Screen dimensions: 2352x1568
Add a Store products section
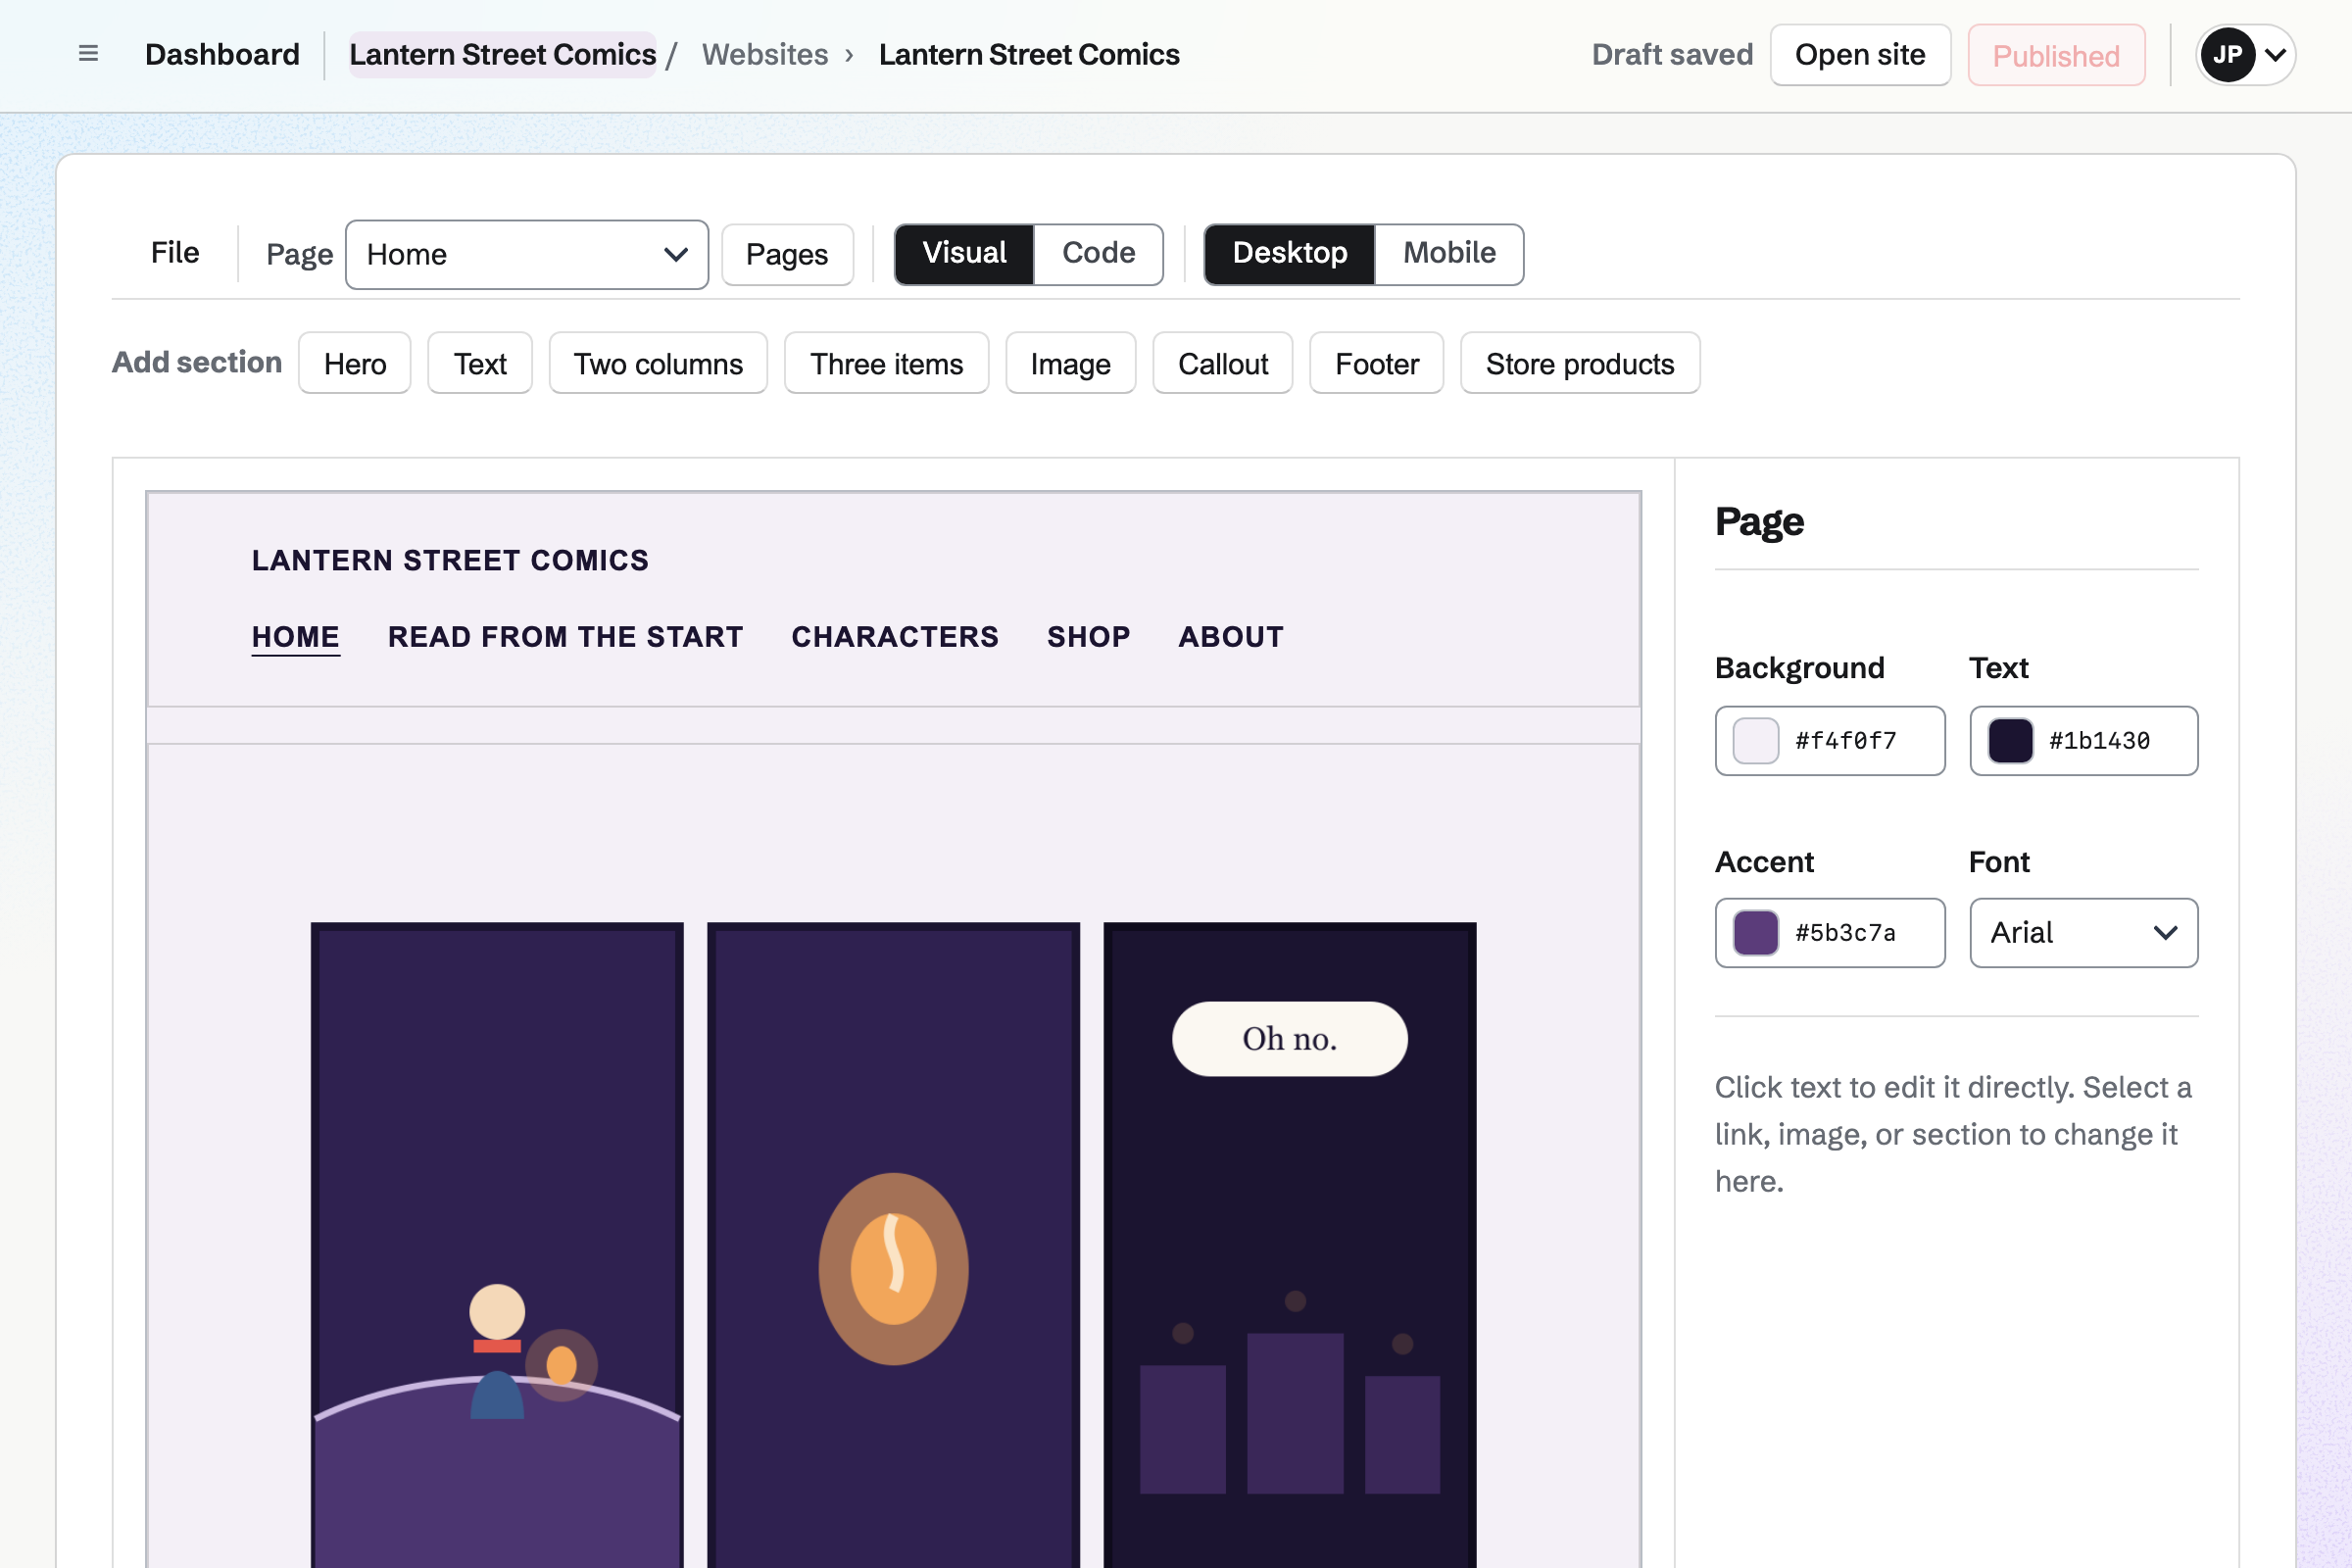pyautogui.click(x=1580, y=363)
